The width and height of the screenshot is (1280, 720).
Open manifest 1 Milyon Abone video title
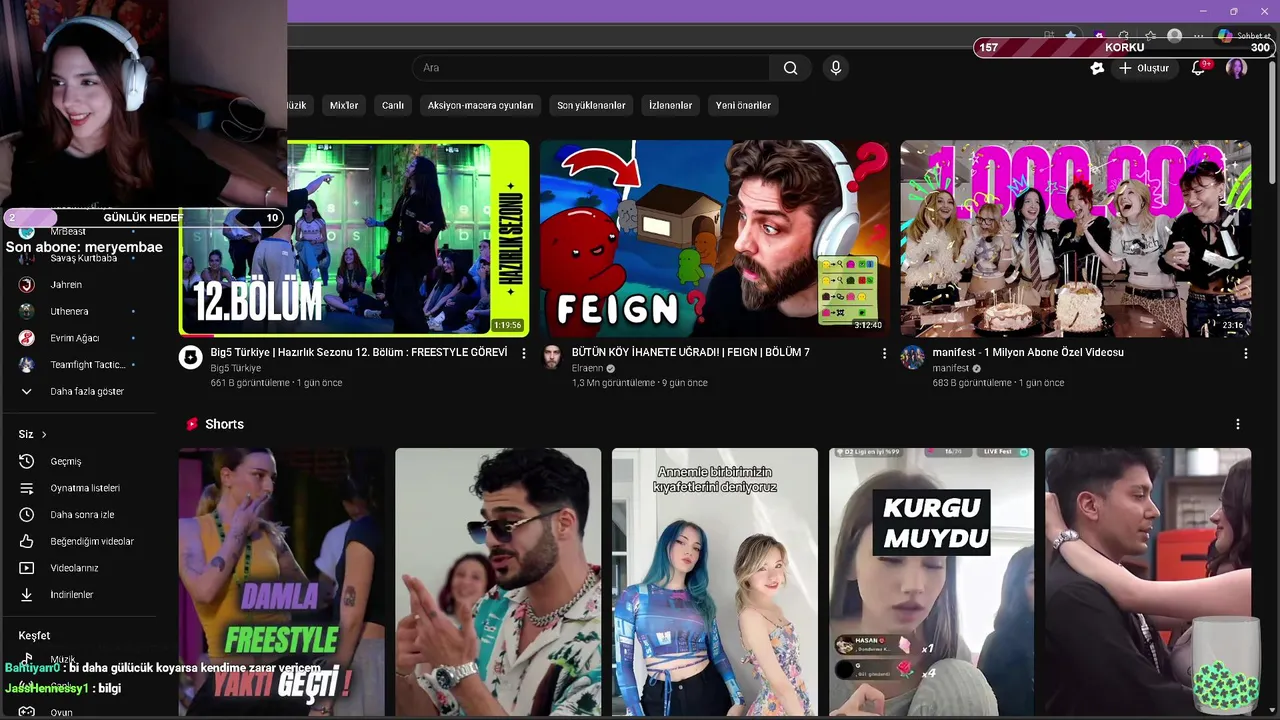1028,352
